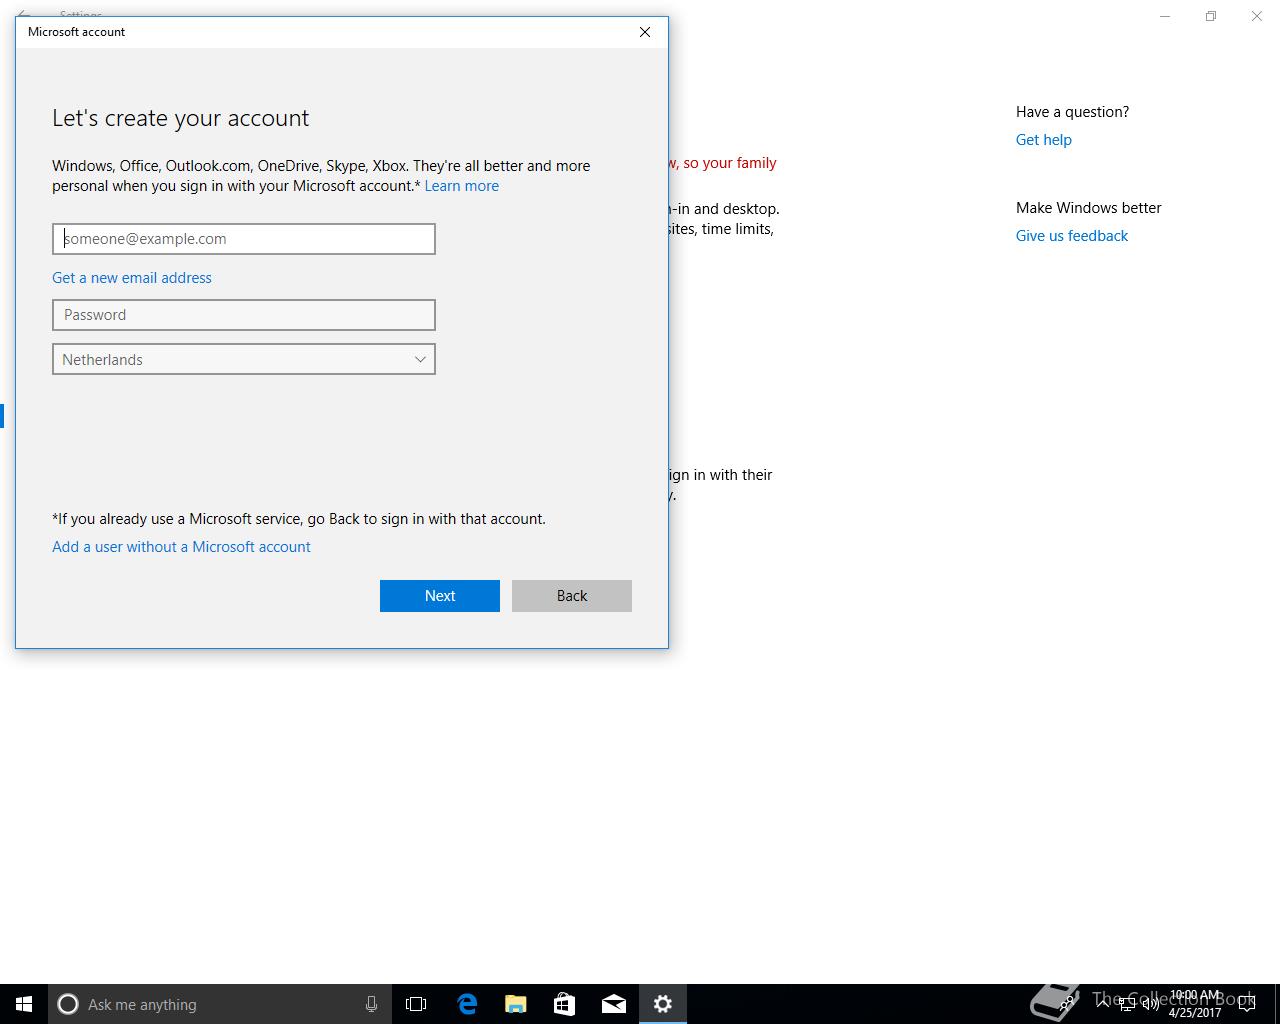
Task: Open Task View from the taskbar
Action: (x=416, y=1004)
